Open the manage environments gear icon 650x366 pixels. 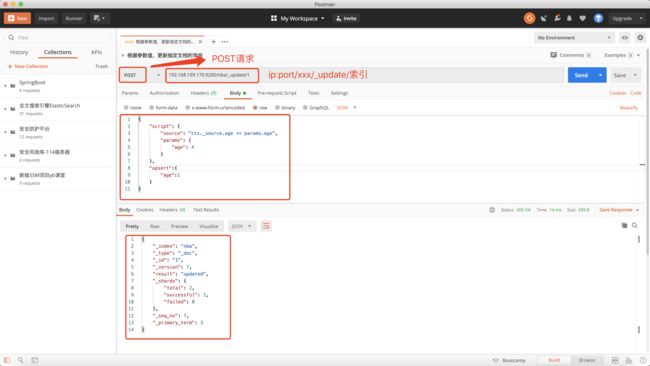click(640, 38)
